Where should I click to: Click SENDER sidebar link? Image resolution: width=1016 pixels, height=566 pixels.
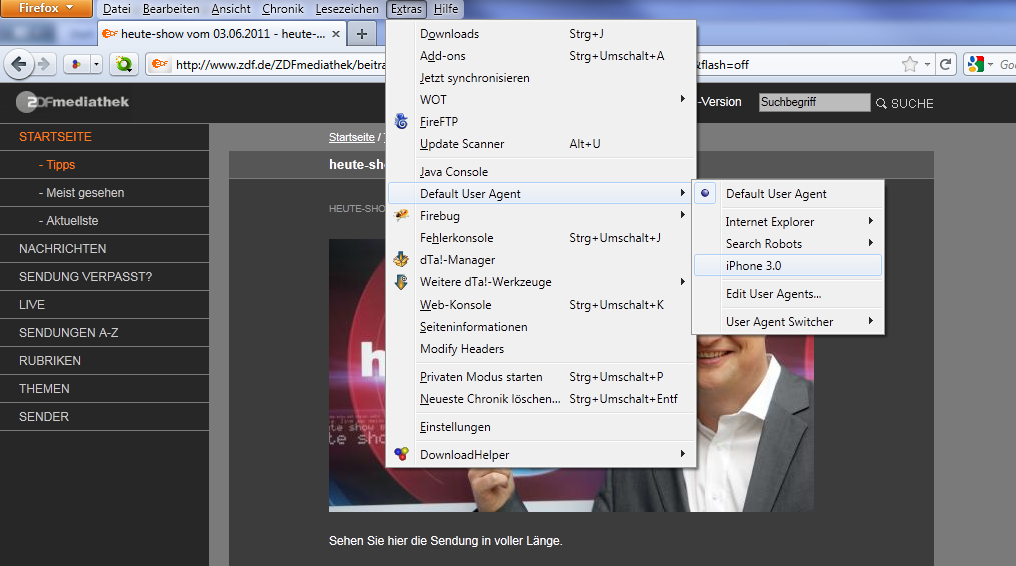pyautogui.click(x=43, y=416)
